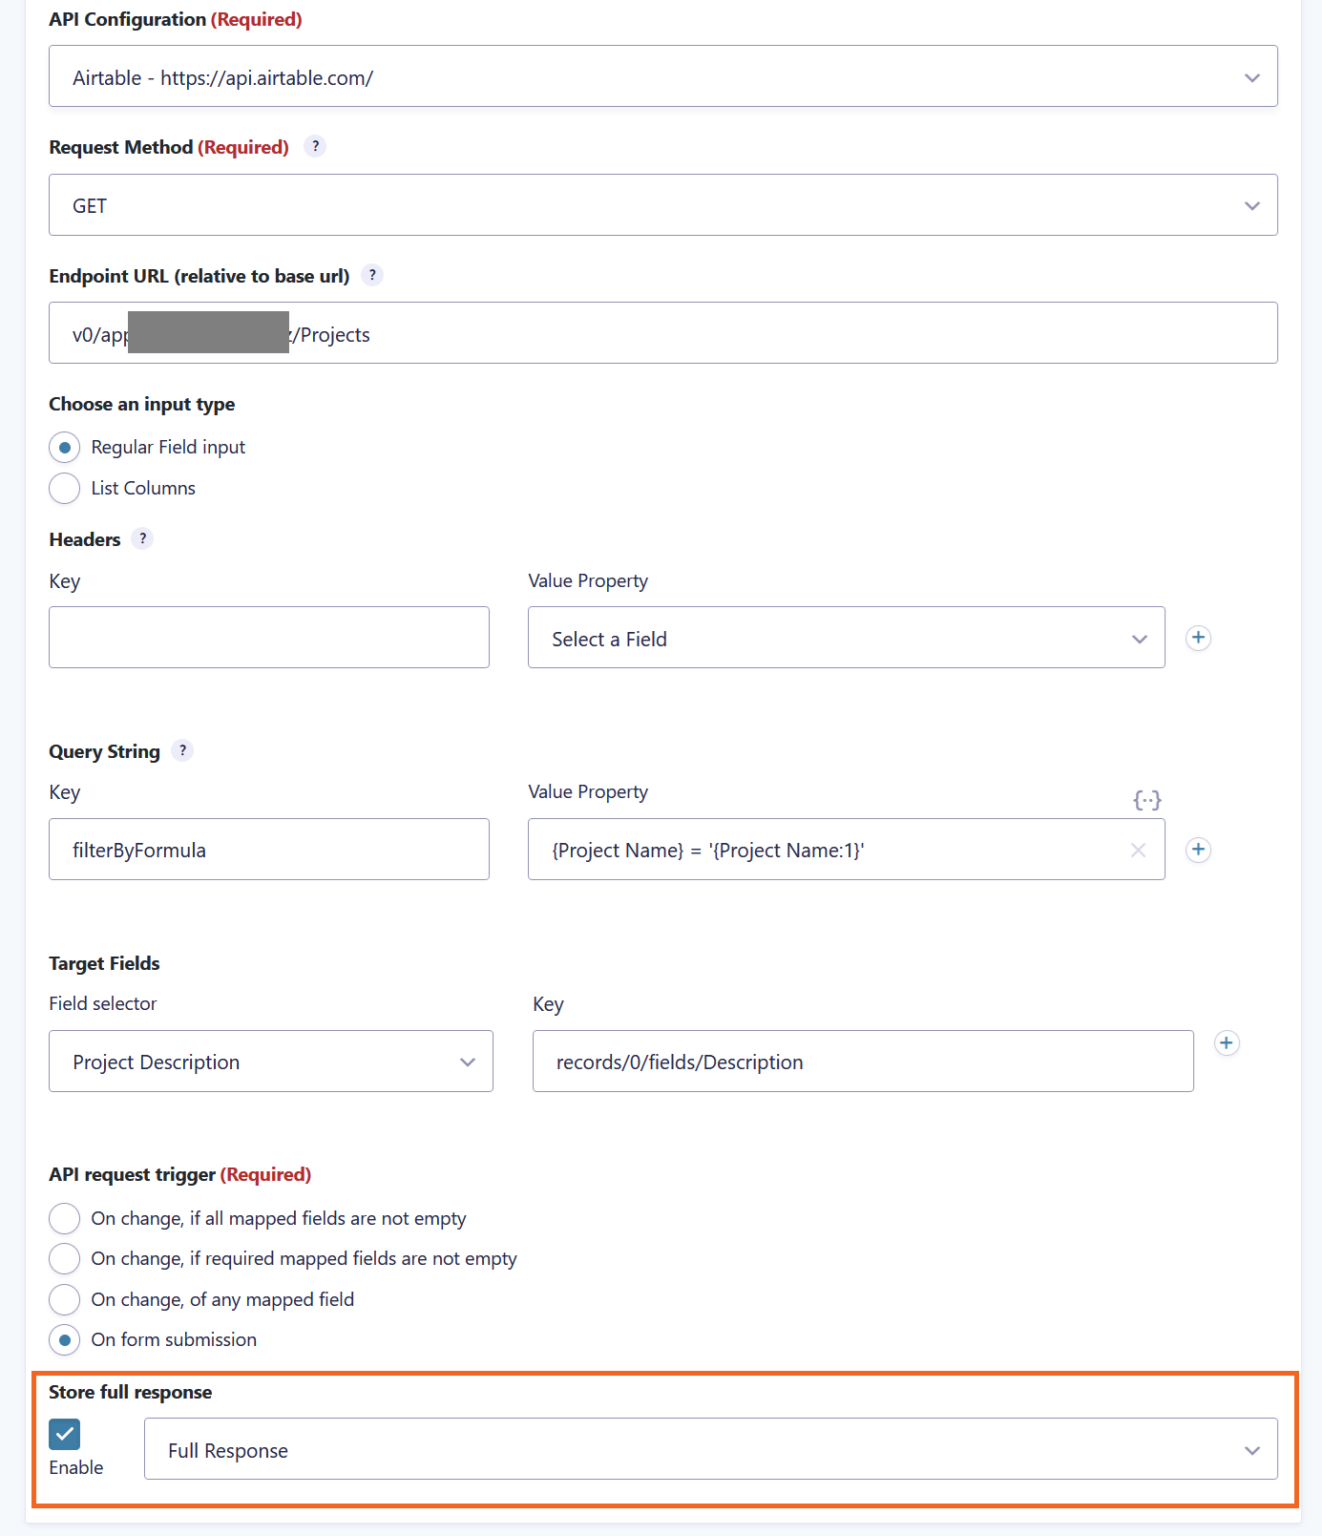Expand the Request Method dropdown
The width and height of the screenshot is (1322, 1536).
click(x=1252, y=204)
